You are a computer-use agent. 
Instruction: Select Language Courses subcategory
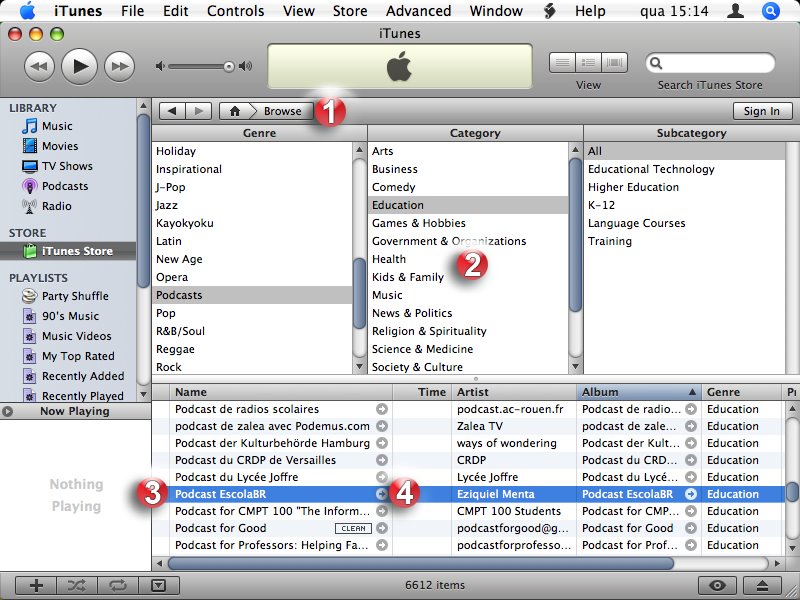[684, 223]
